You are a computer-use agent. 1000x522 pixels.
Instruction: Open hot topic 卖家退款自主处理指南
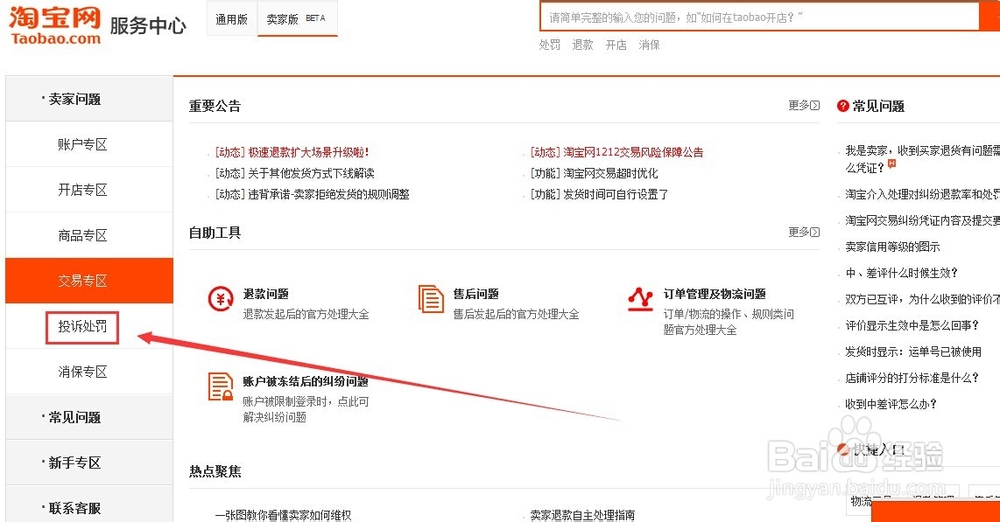[x=582, y=515]
